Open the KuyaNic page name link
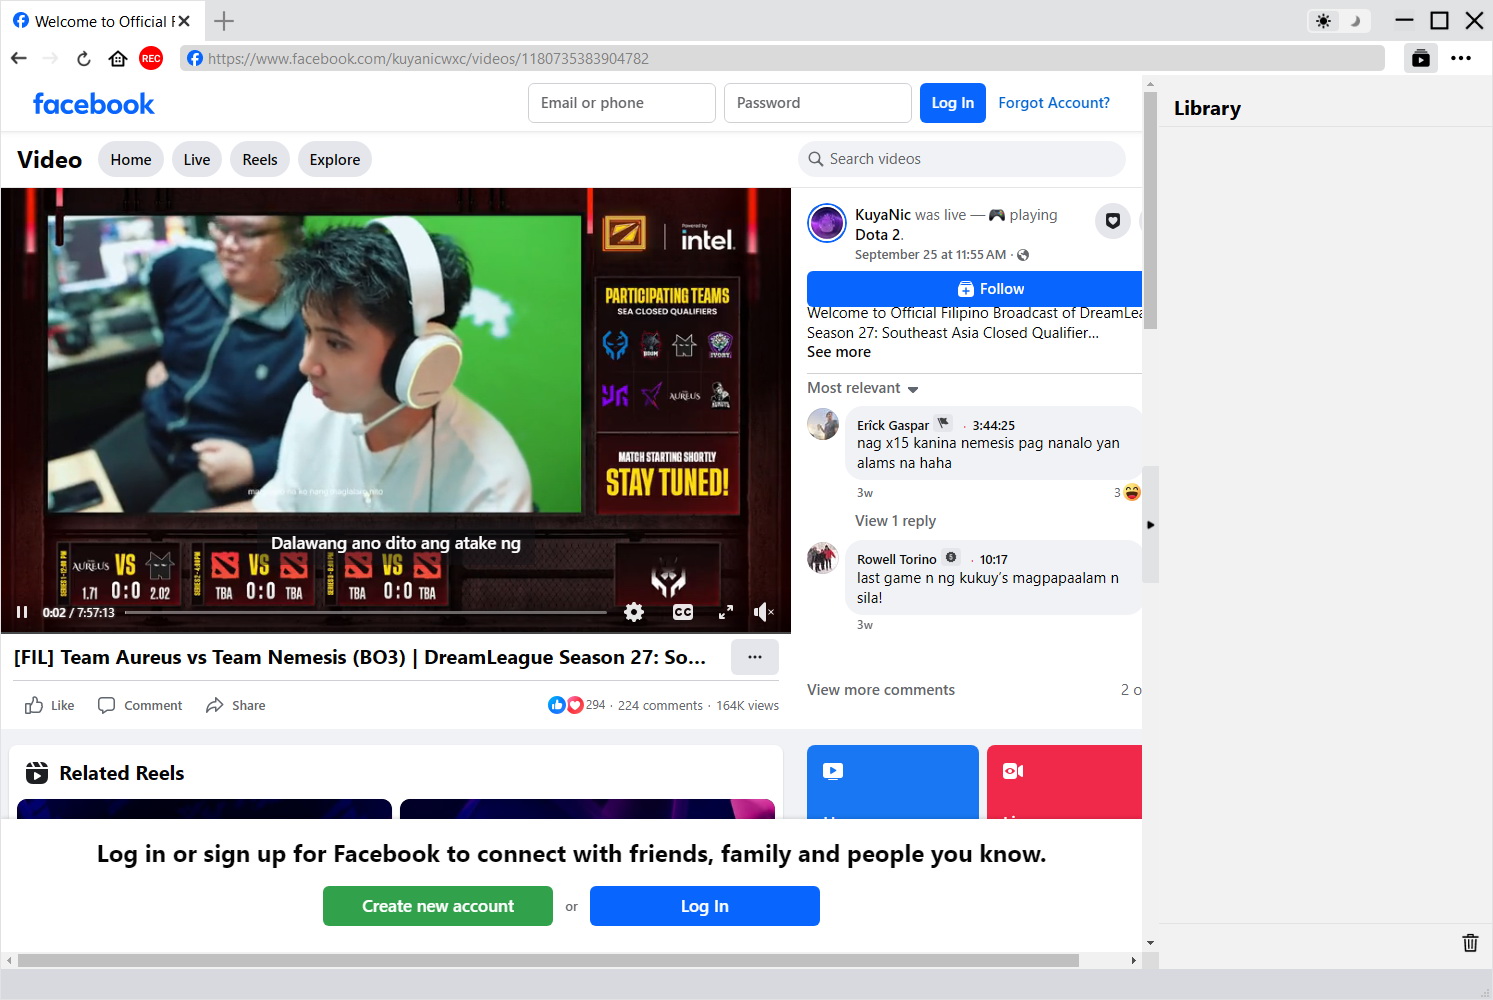Viewport: 1493px width, 1000px height. 883,215
